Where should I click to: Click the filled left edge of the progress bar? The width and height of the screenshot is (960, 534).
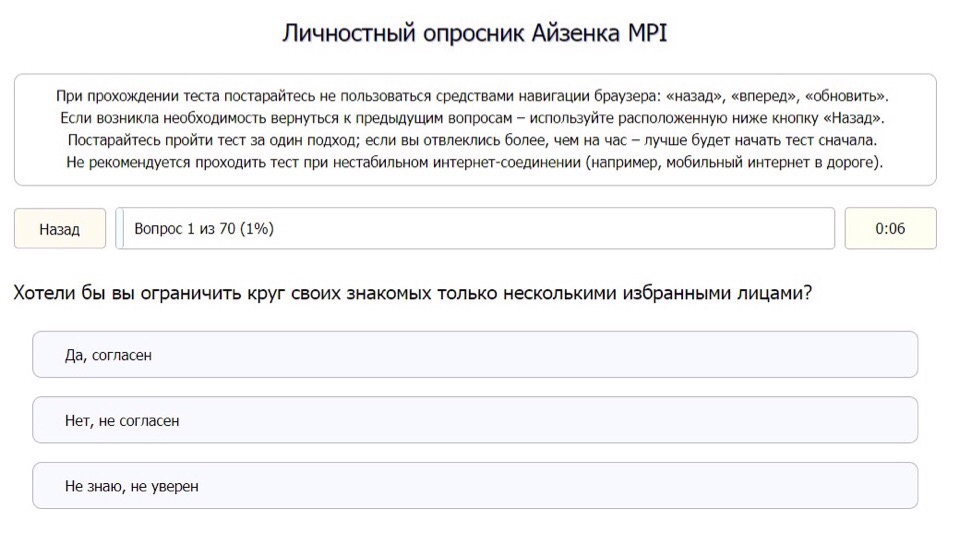[119, 229]
